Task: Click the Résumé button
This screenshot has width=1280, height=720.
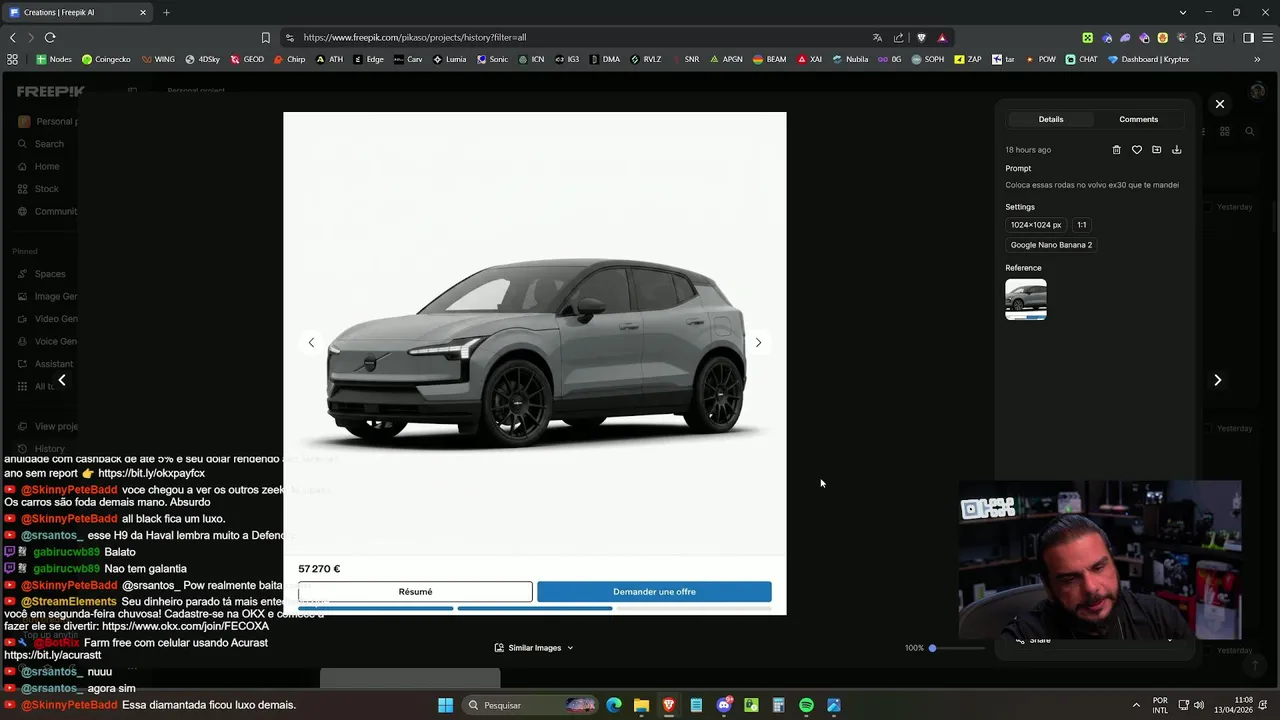Action: point(415,592)
